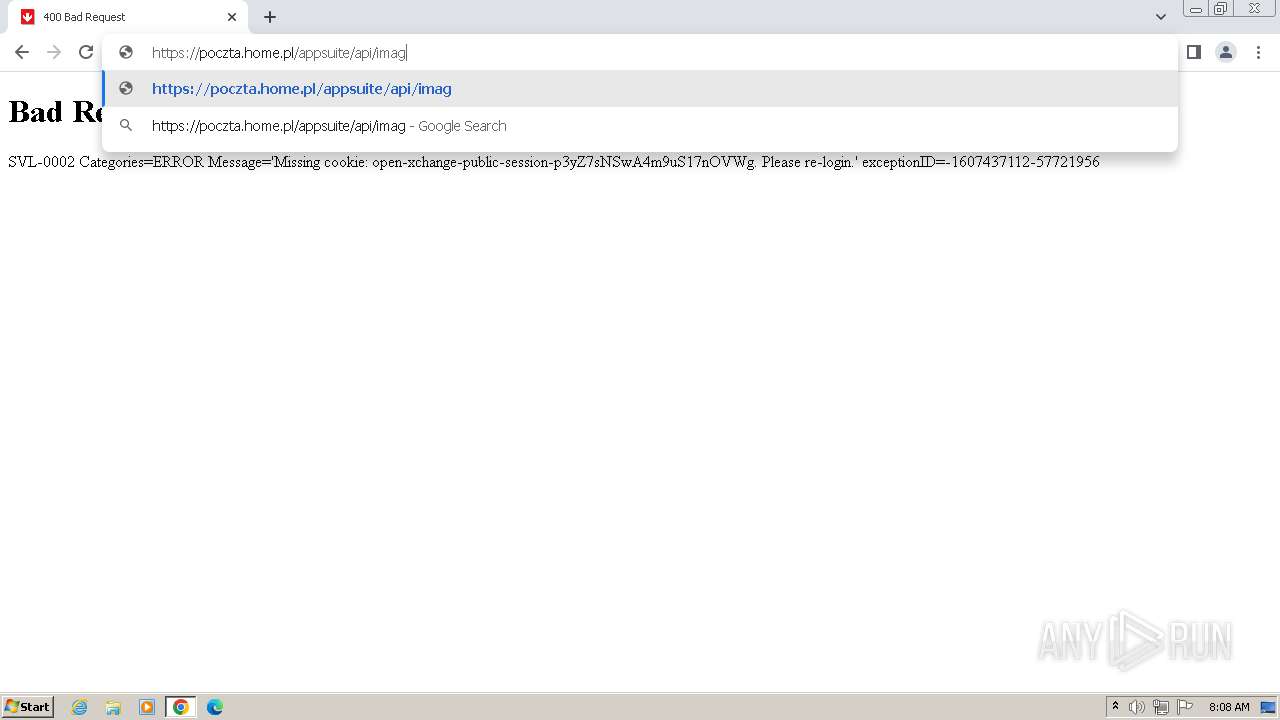
Task: Click the globe icon in URL suggestion
Action: point(126,88)
